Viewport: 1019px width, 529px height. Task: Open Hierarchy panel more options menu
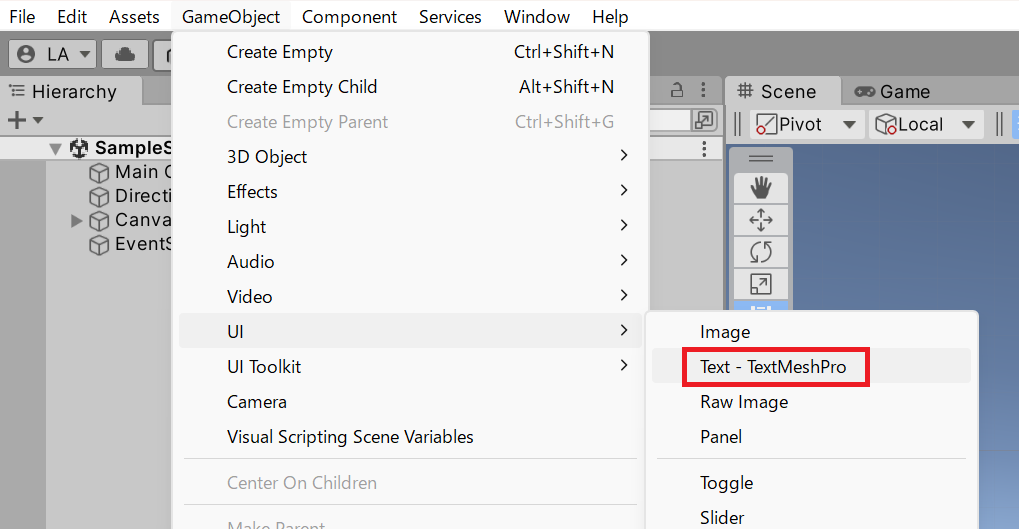tap(703, 90)
